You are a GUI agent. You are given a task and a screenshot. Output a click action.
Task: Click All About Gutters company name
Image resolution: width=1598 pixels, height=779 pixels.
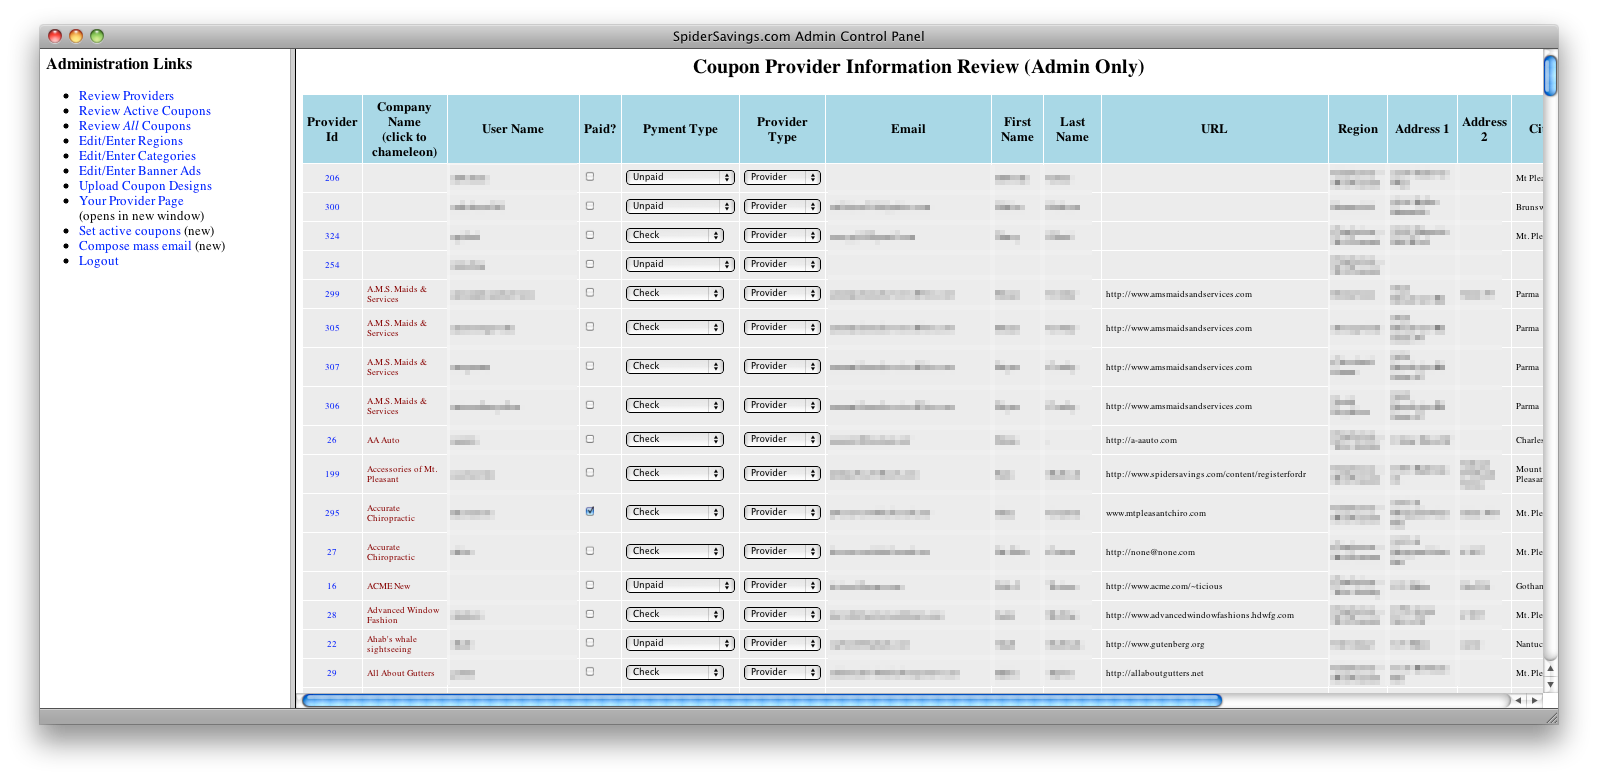pos(401,673)
